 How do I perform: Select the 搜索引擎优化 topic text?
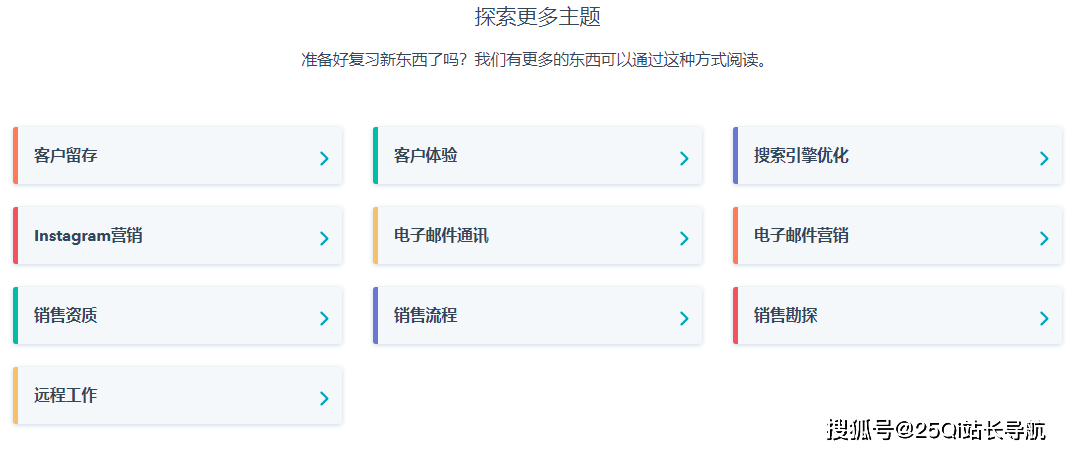pos(801,156)
